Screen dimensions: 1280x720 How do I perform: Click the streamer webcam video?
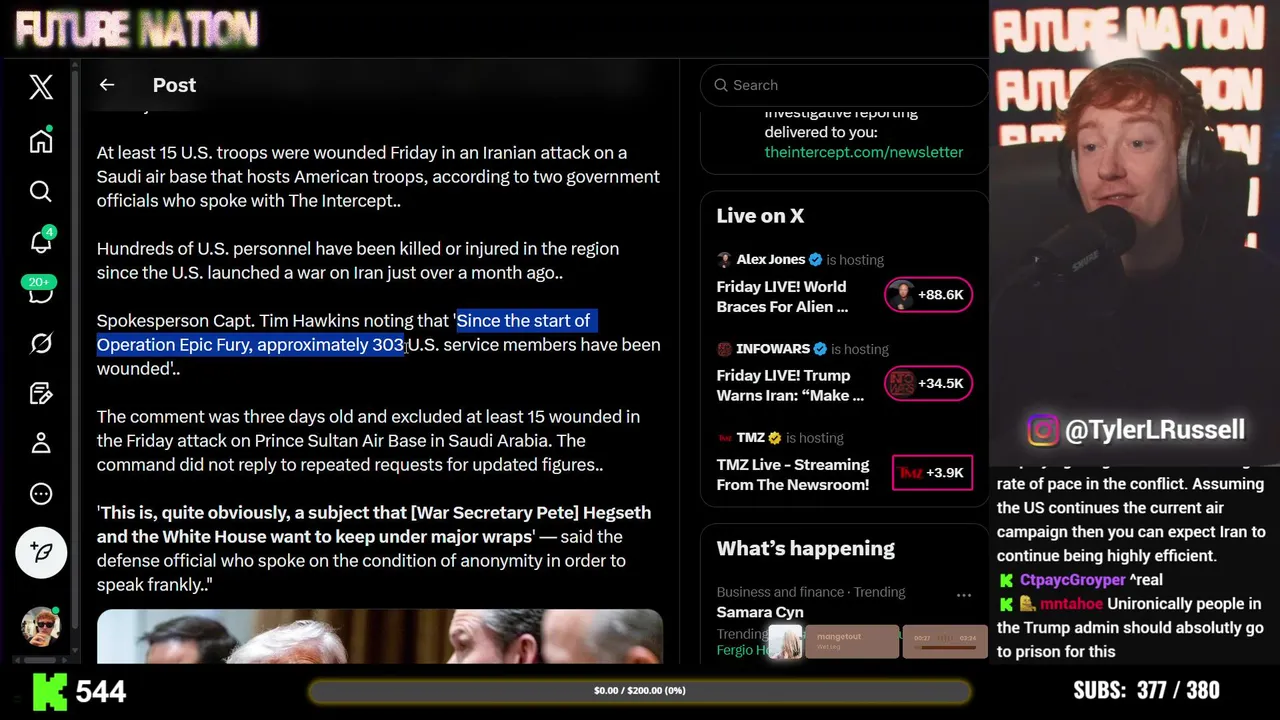tap(1134, 232)
